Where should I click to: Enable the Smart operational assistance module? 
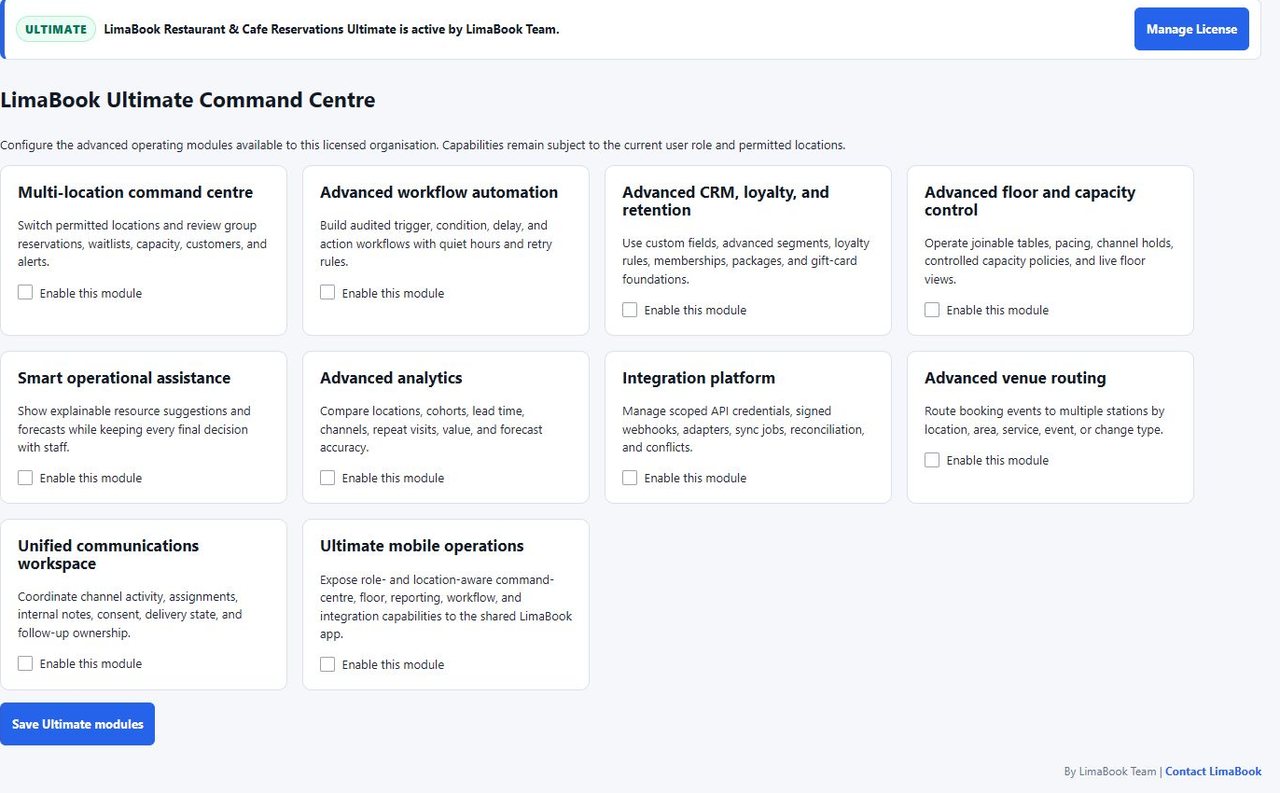click(x=26, y=478)
